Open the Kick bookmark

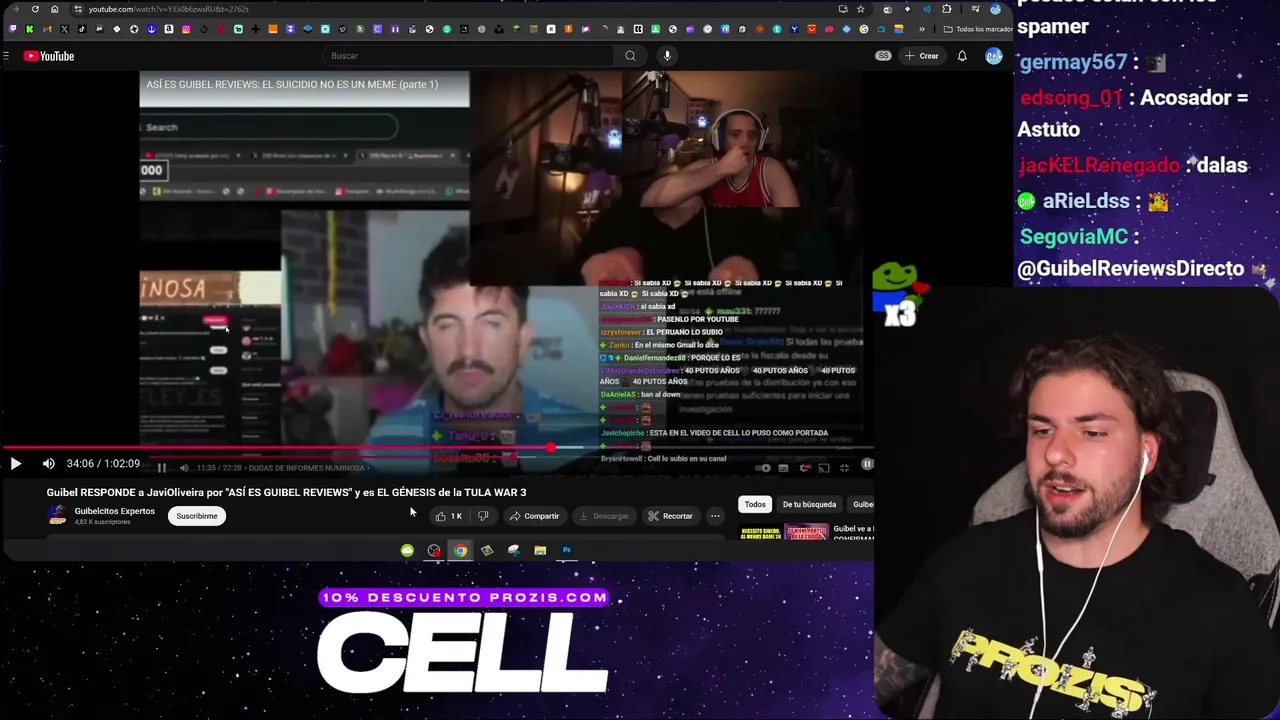(x=30, y=29)
